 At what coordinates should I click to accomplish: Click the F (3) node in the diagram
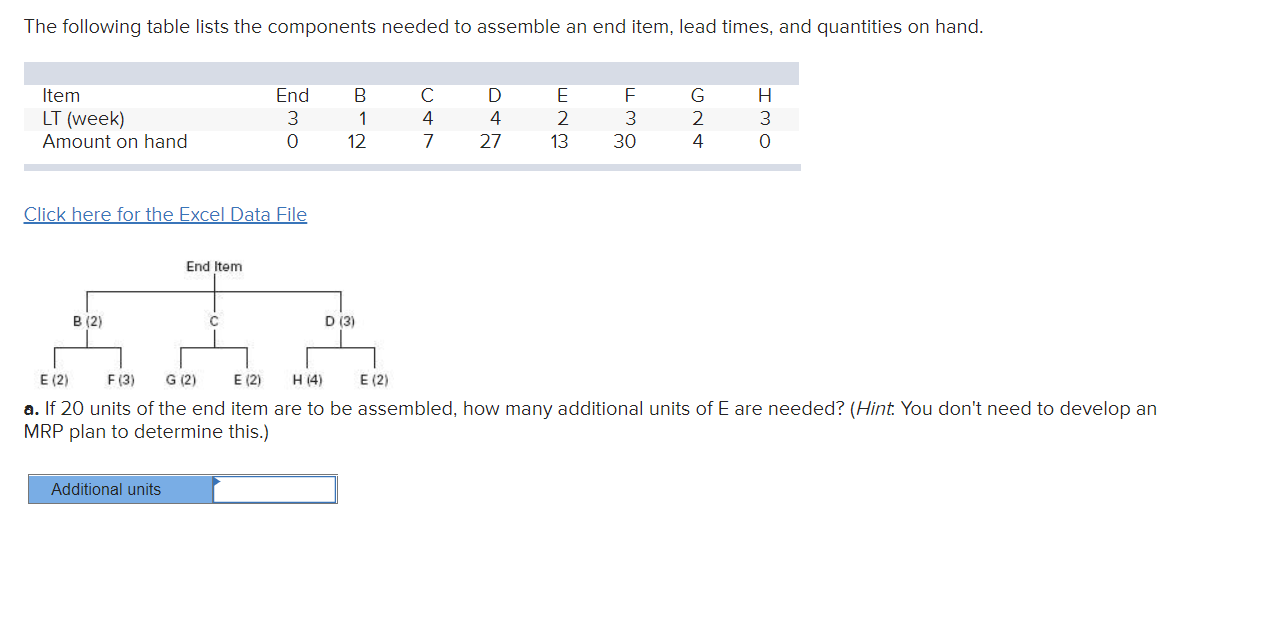tap(120, 380)
